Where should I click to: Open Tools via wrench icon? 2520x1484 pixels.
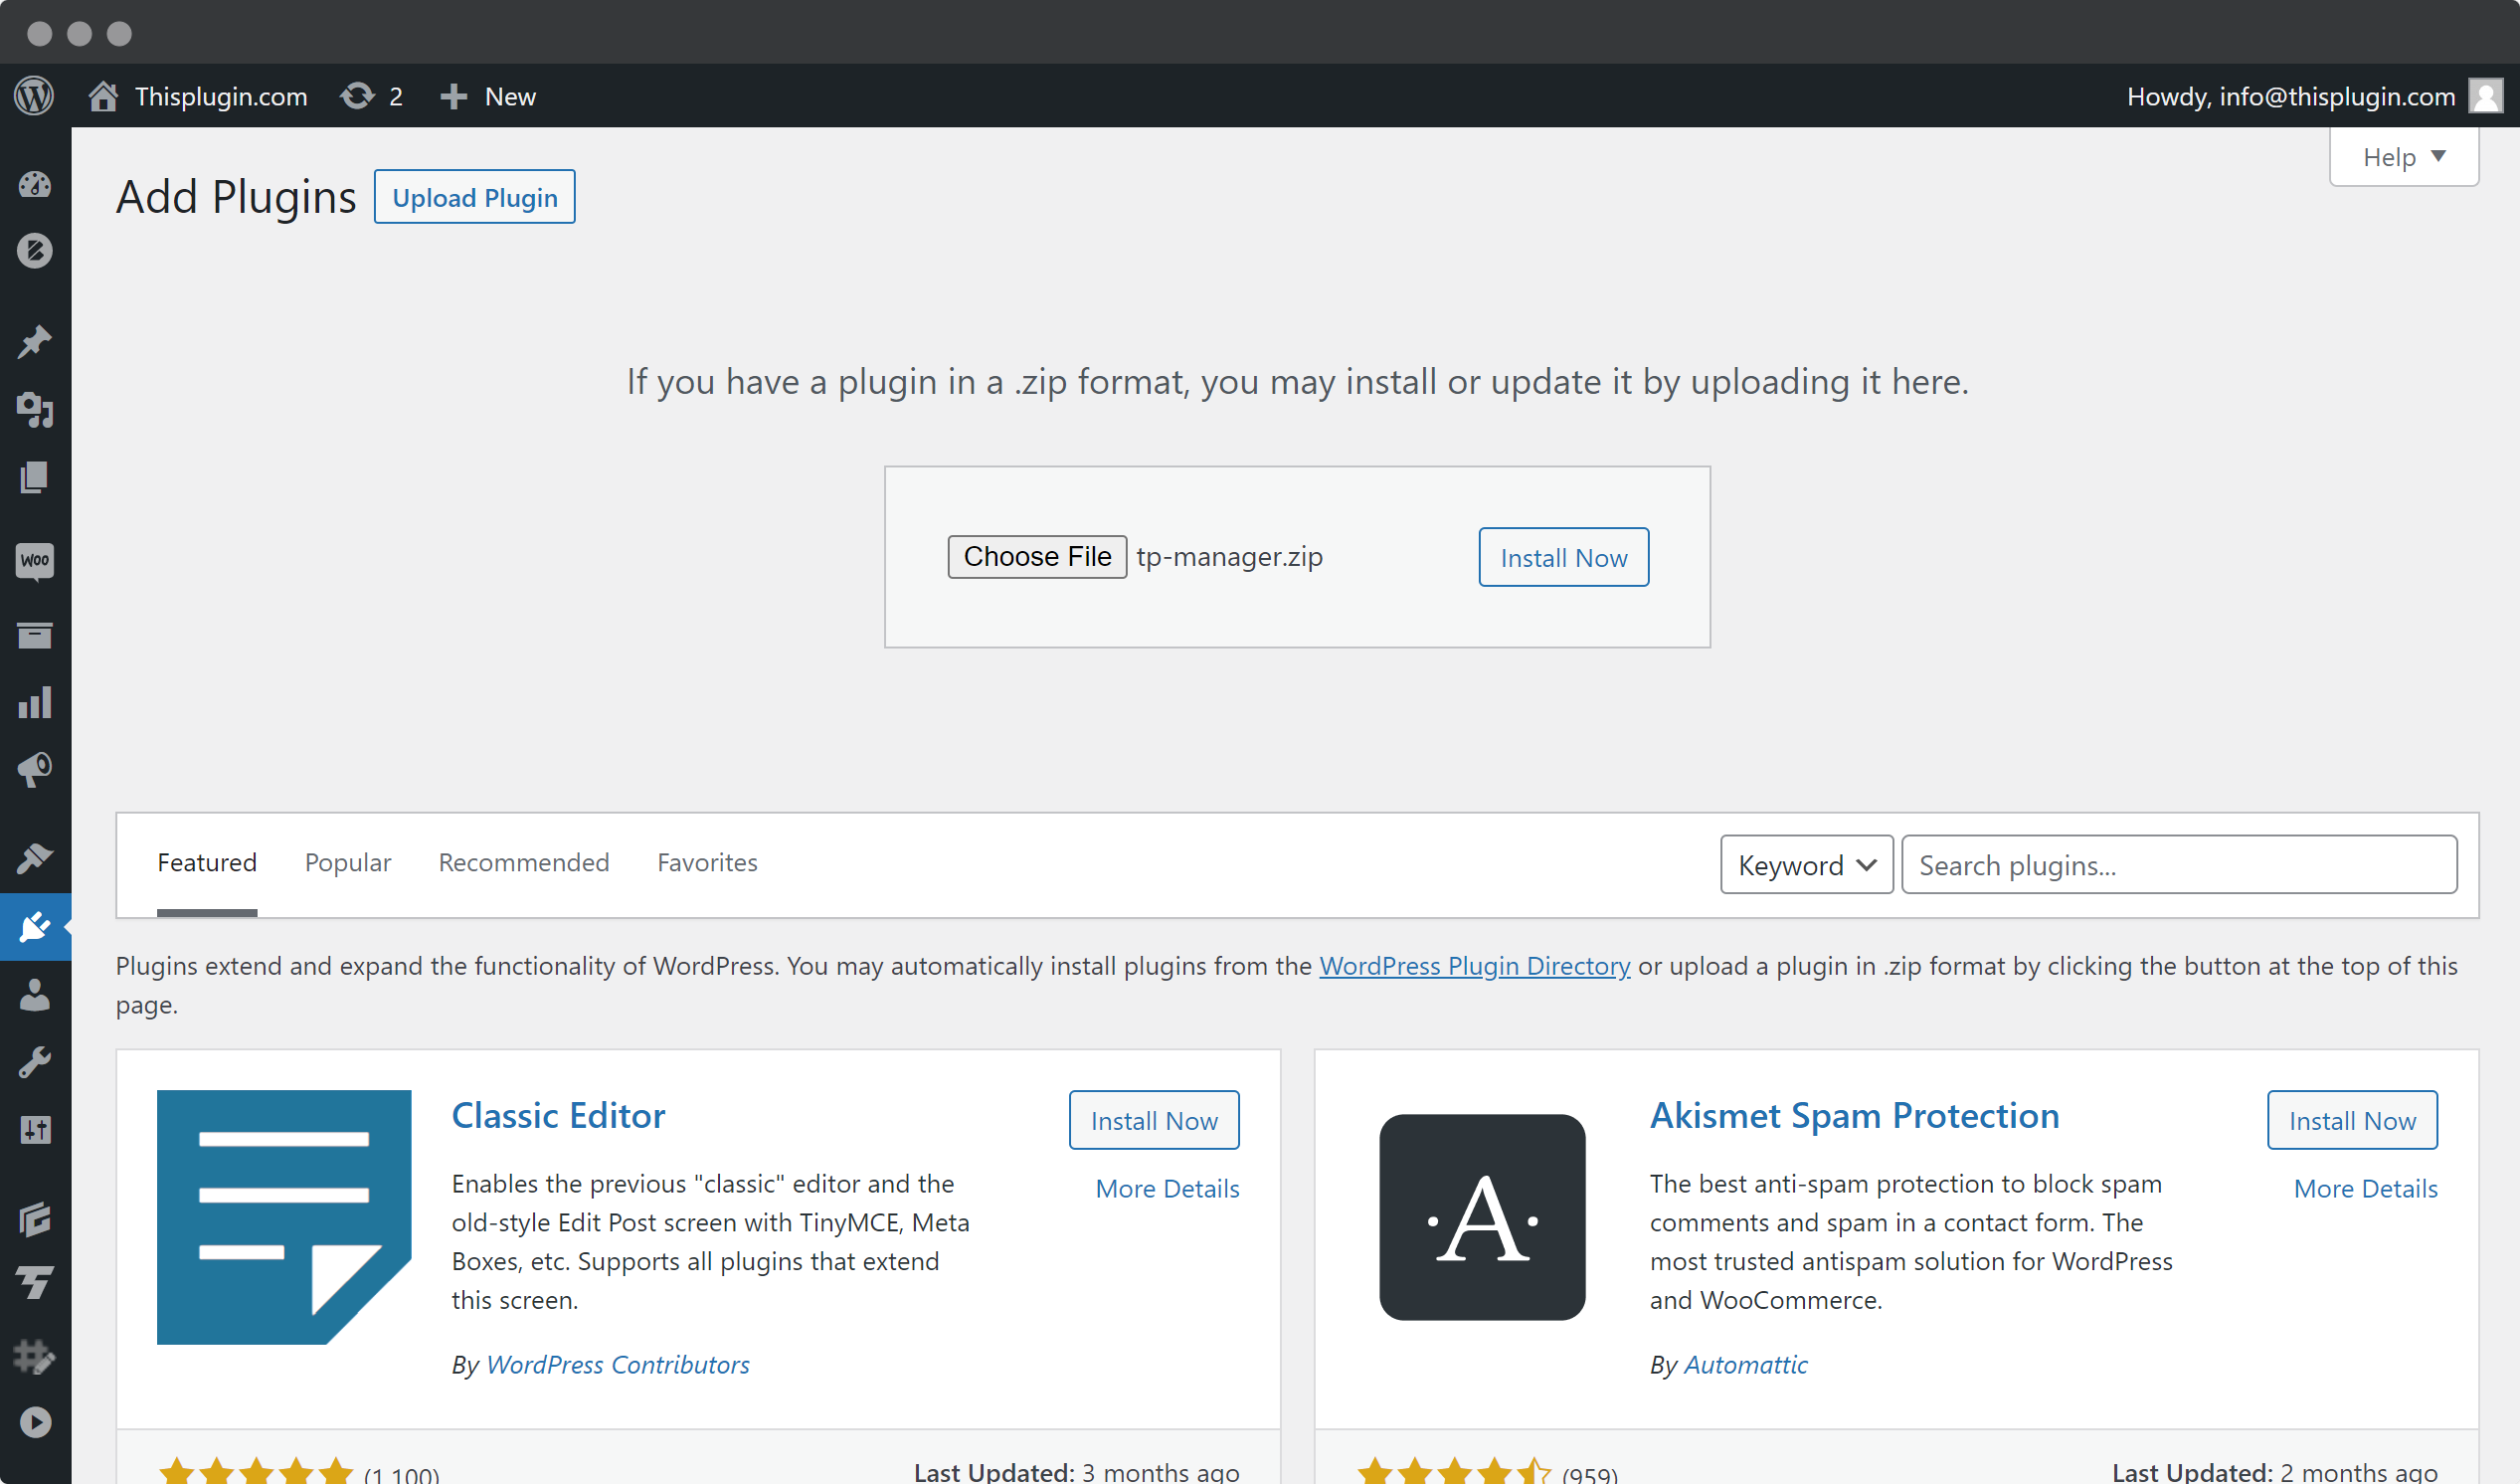35,1062
